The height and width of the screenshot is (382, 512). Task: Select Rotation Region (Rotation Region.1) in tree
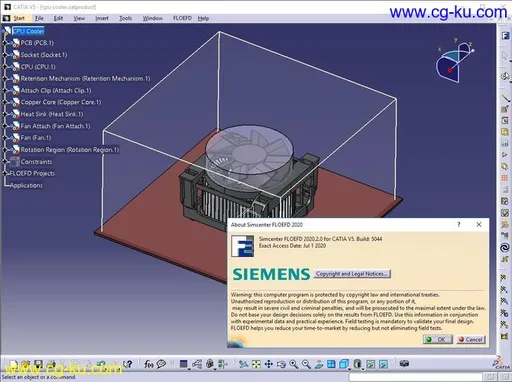70,150
